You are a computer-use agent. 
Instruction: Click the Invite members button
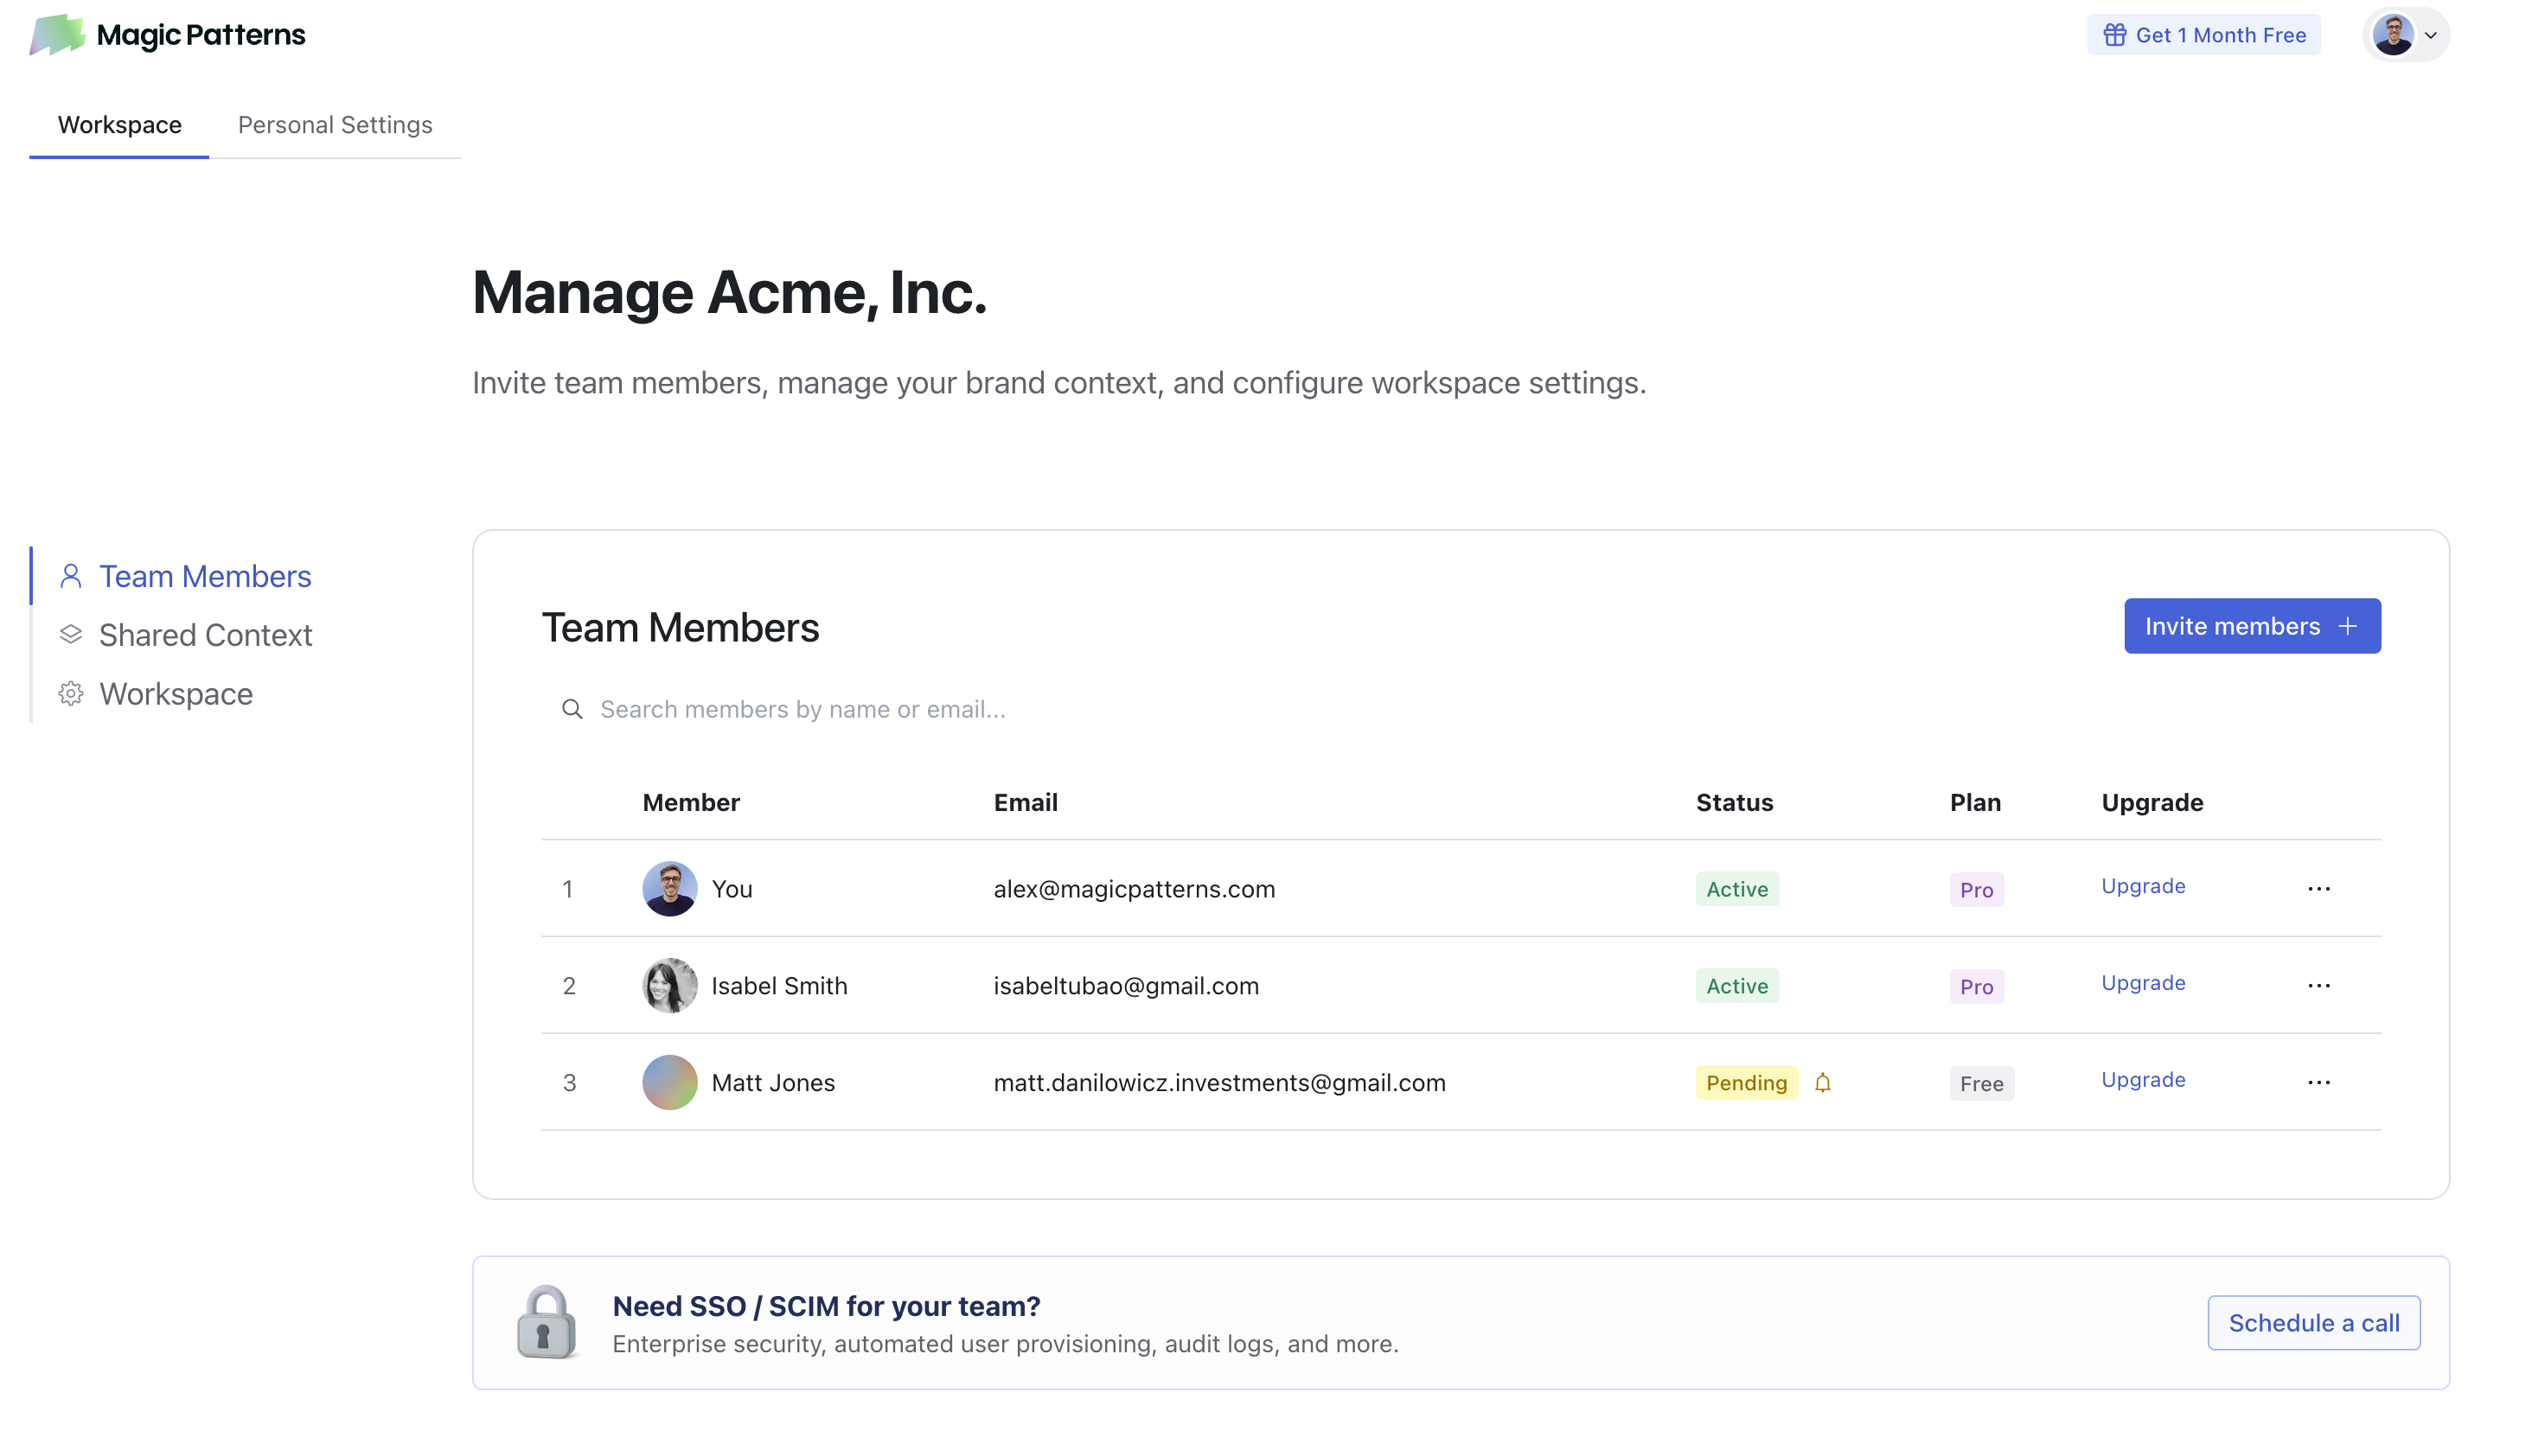(2251, 626)
